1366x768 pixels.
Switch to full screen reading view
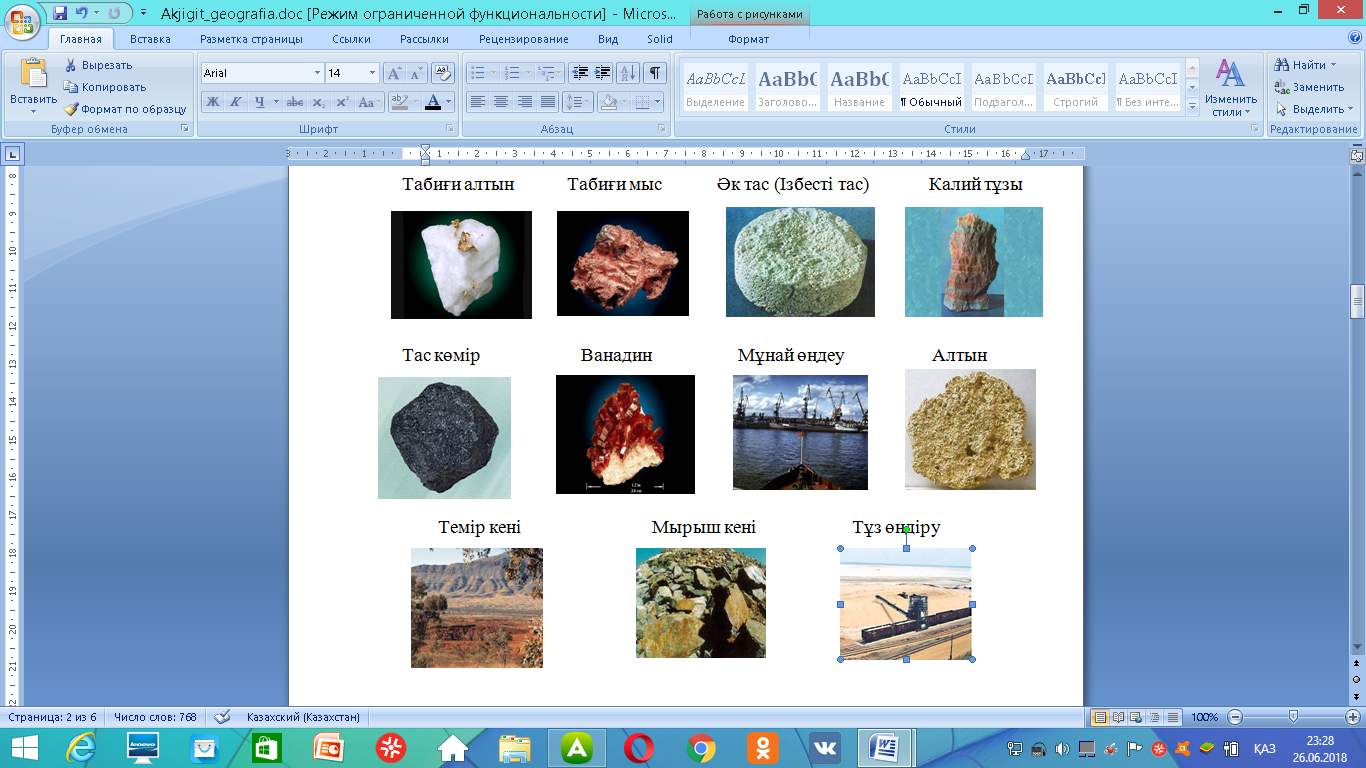pyautogui.click(x=1118, y=717)
